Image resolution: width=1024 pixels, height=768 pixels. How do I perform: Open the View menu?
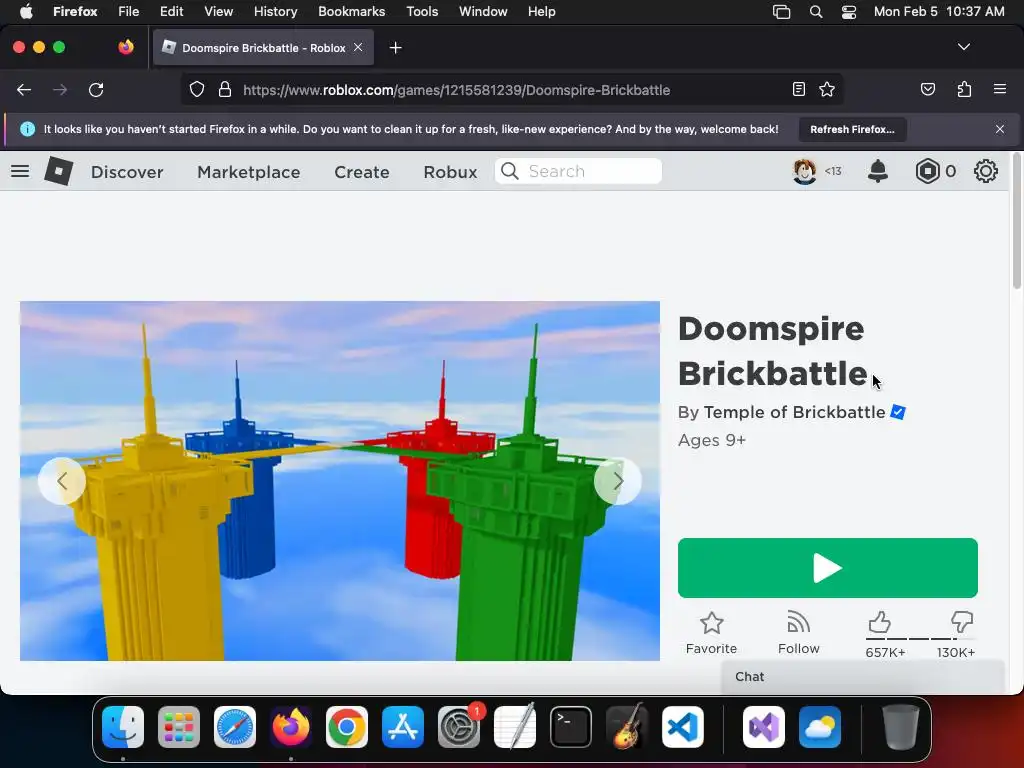point(218,12)
